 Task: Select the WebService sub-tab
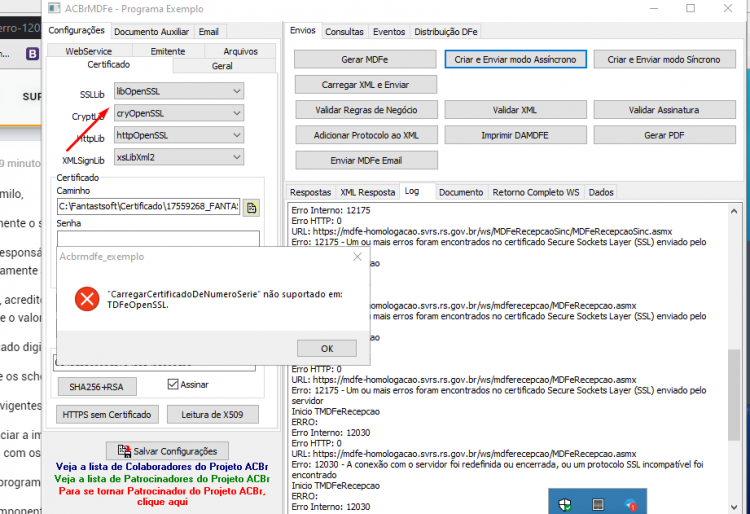[x=88, y=51]
